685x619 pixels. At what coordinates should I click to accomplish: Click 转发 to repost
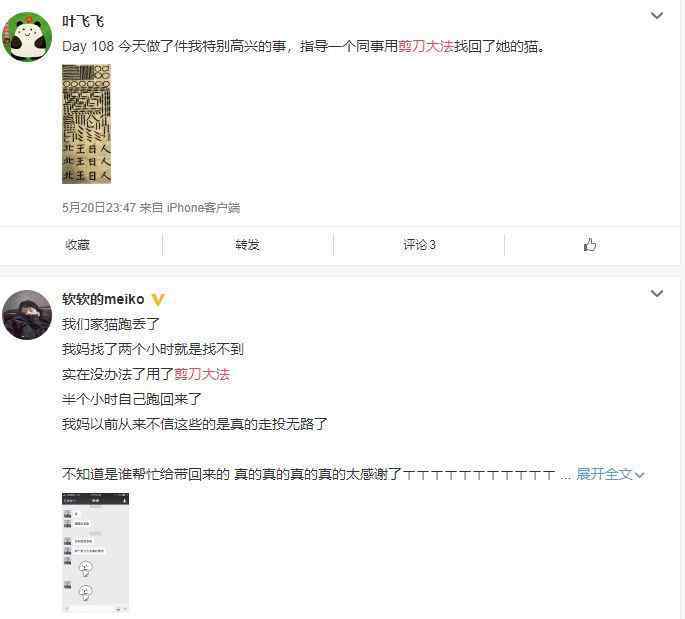(247, 245)
